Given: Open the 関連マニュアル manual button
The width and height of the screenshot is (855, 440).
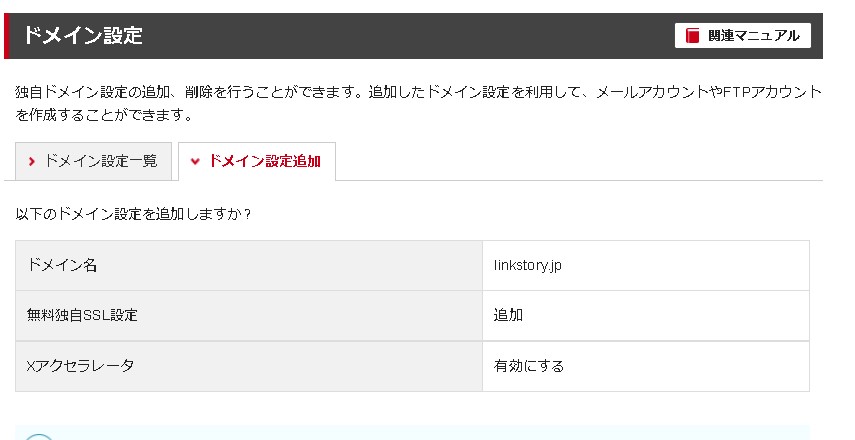Looking at the screenshot, I should click(742, 36).
